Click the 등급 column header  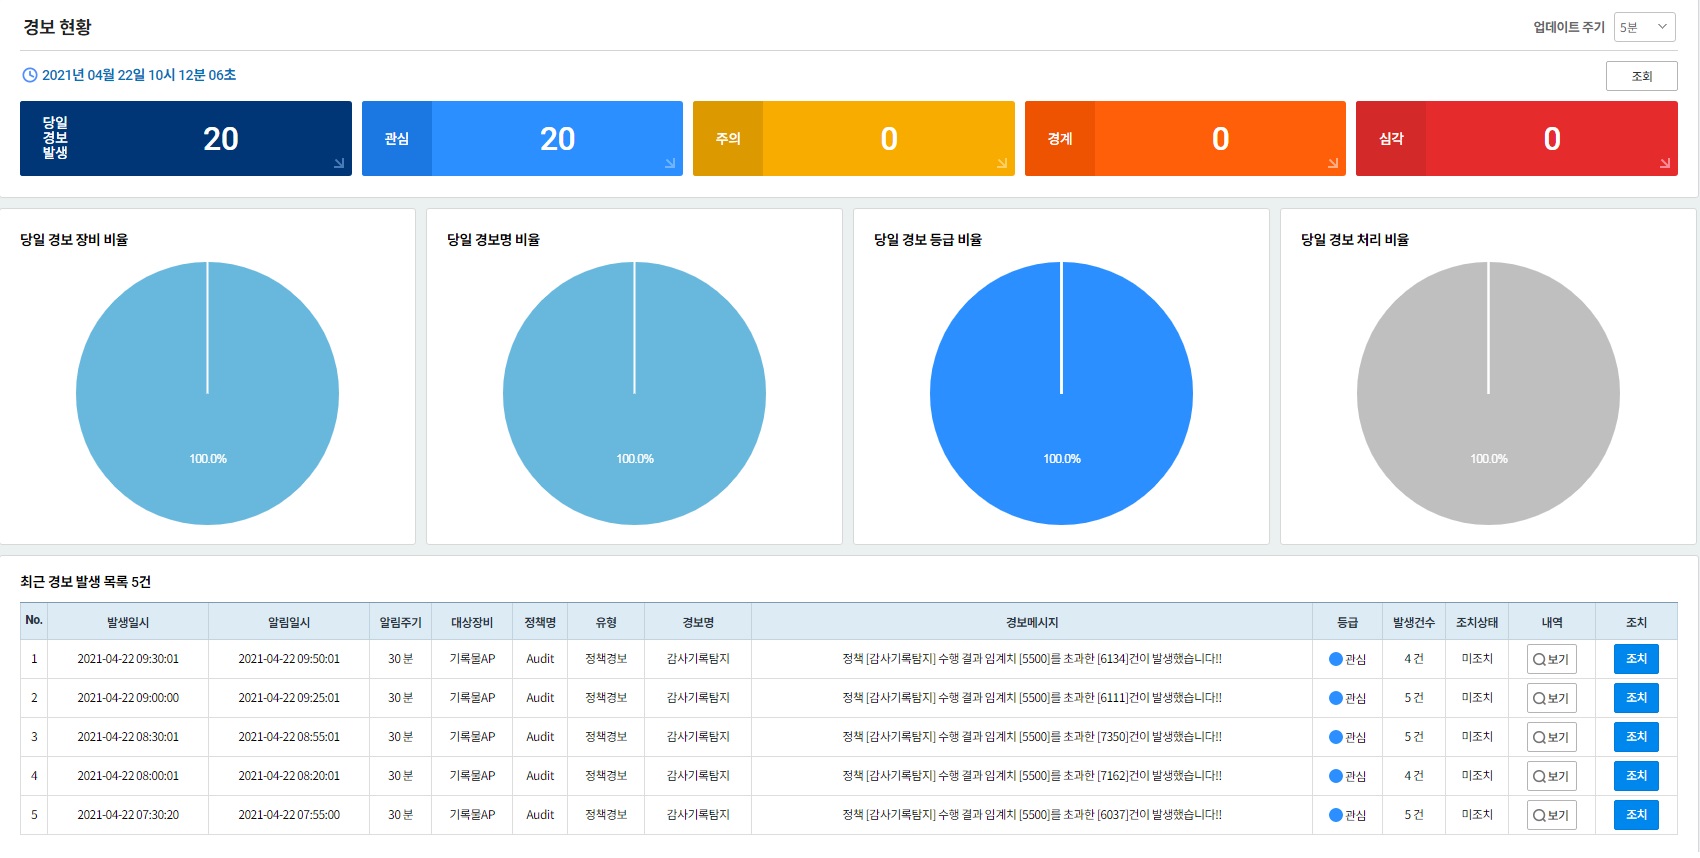coord(1347,622)
